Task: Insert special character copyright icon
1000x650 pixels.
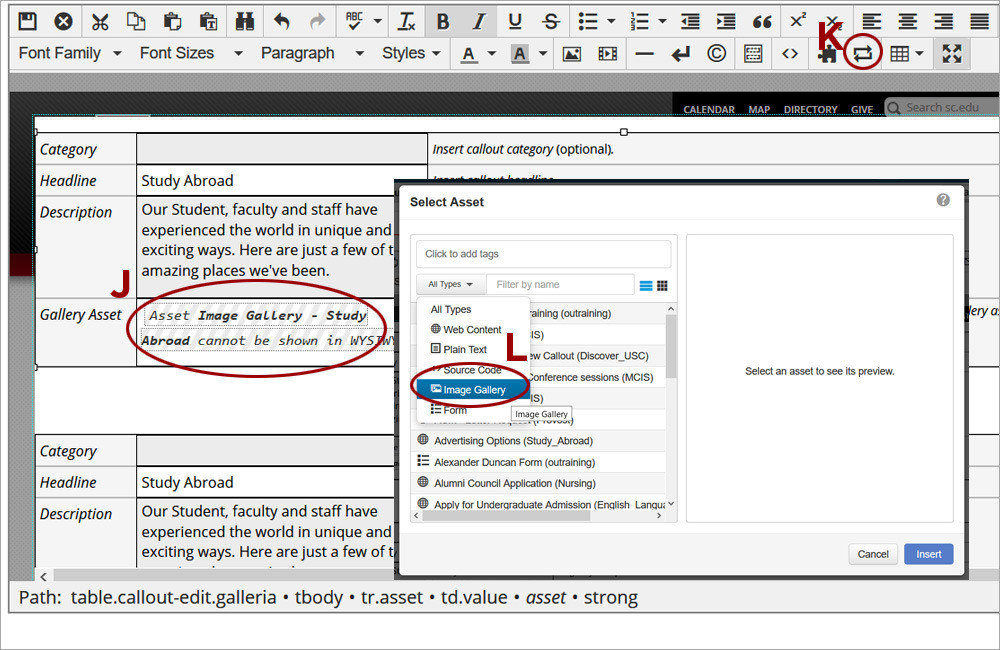Action: [717, 54]
